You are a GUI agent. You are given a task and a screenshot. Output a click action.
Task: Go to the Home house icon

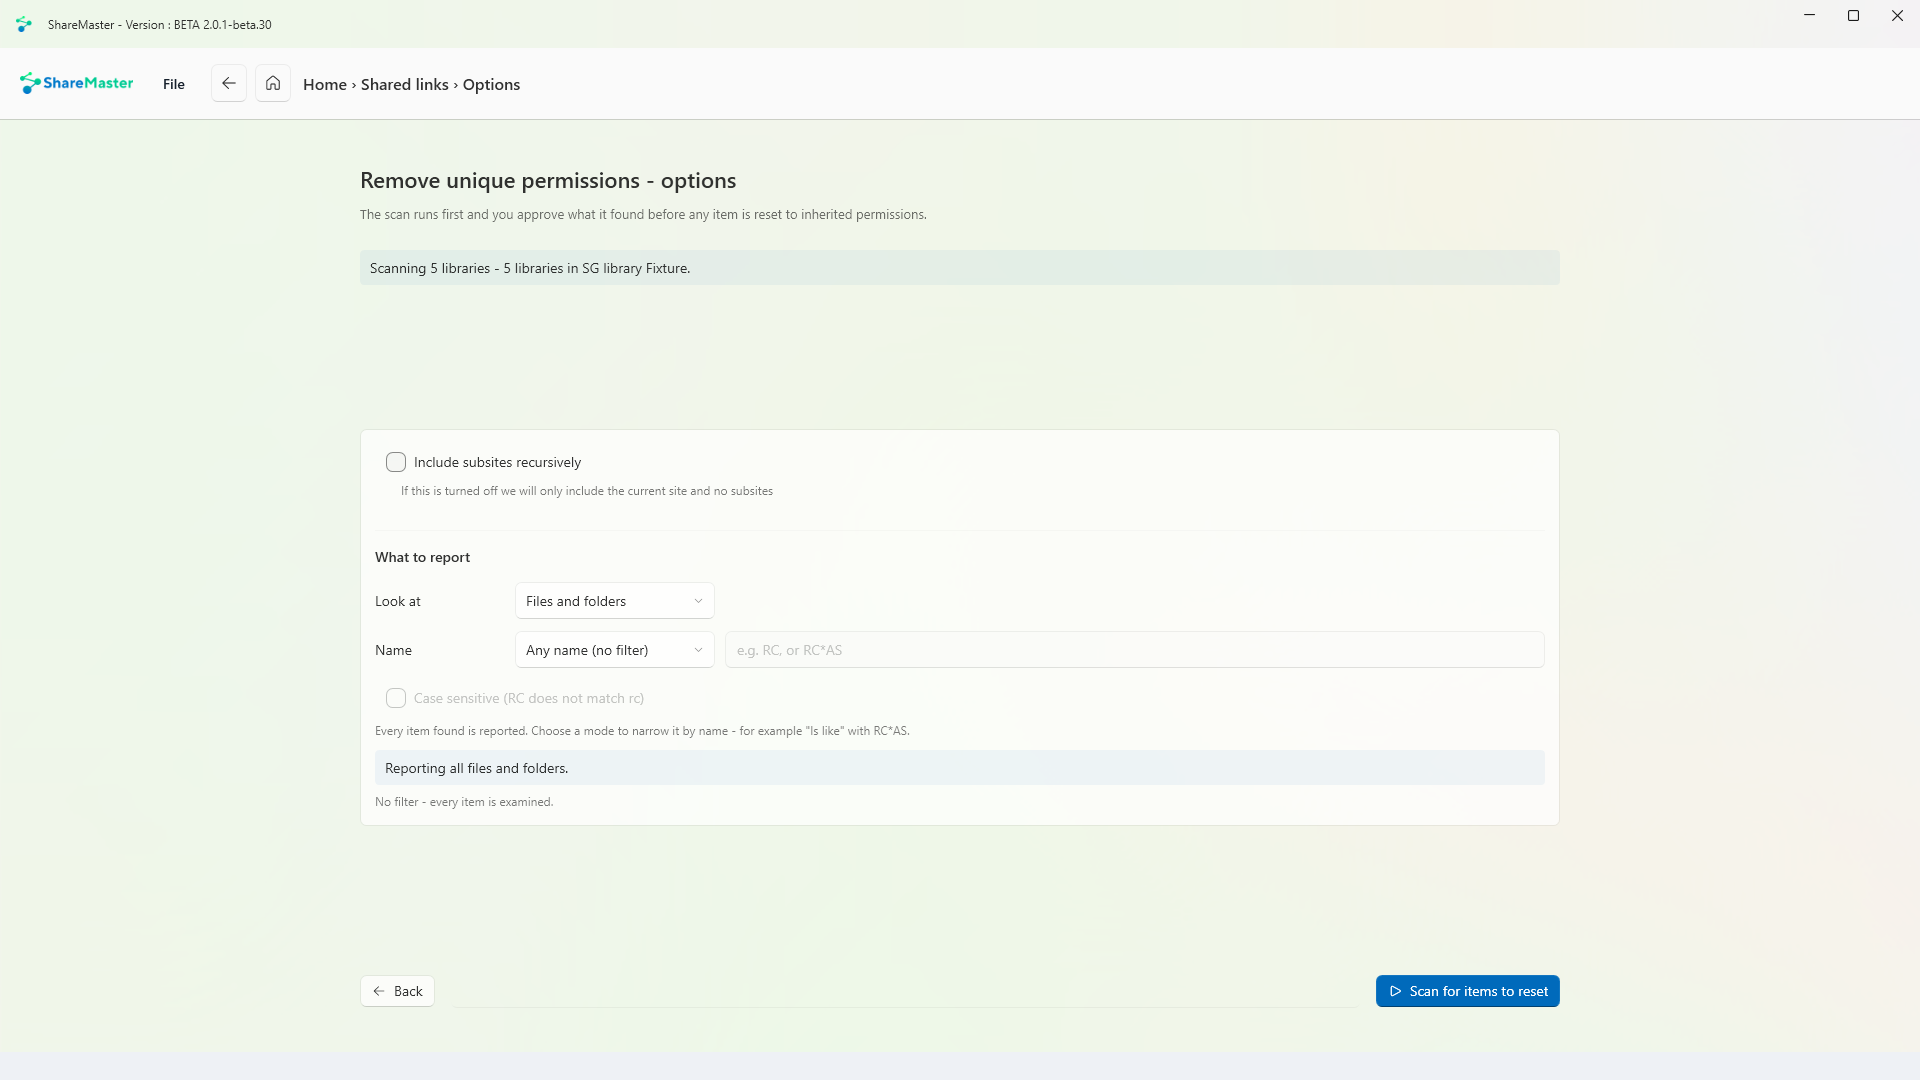pyautogui.click(x=273, y=83)
